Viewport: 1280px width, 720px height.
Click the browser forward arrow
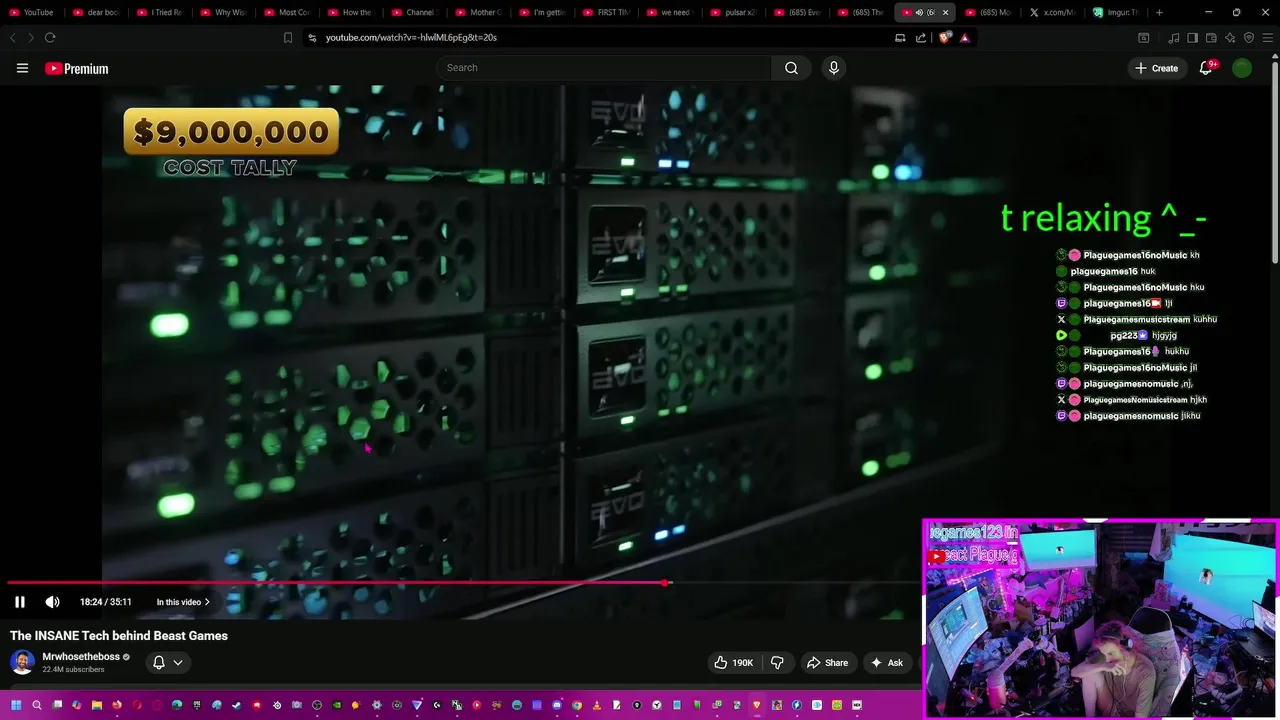click(30, 37)
